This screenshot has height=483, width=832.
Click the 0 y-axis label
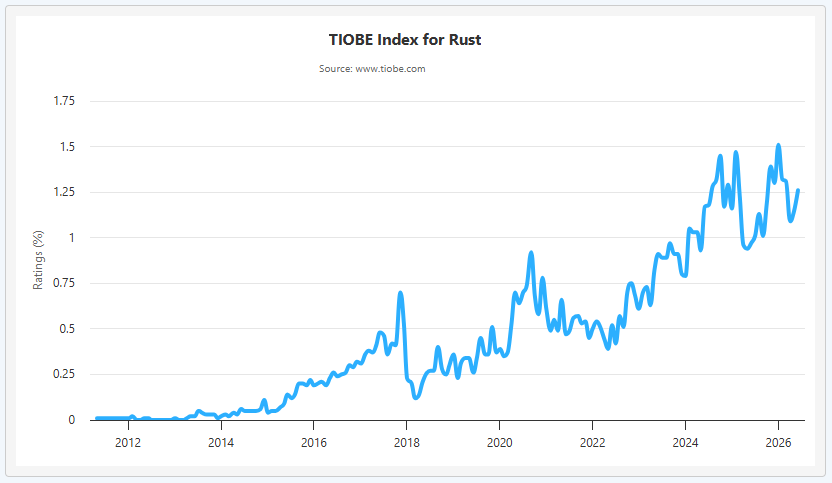(72, 420)
